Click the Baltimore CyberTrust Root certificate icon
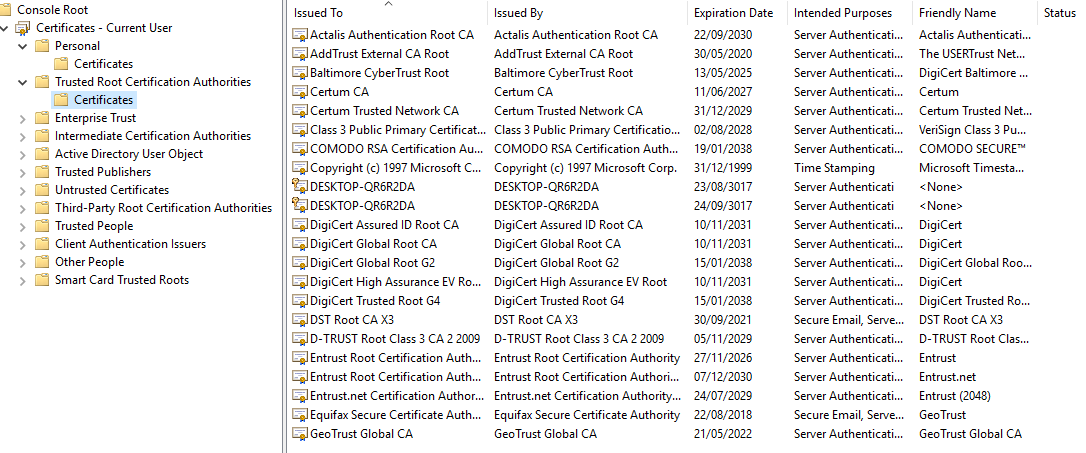 pos(300,73)
